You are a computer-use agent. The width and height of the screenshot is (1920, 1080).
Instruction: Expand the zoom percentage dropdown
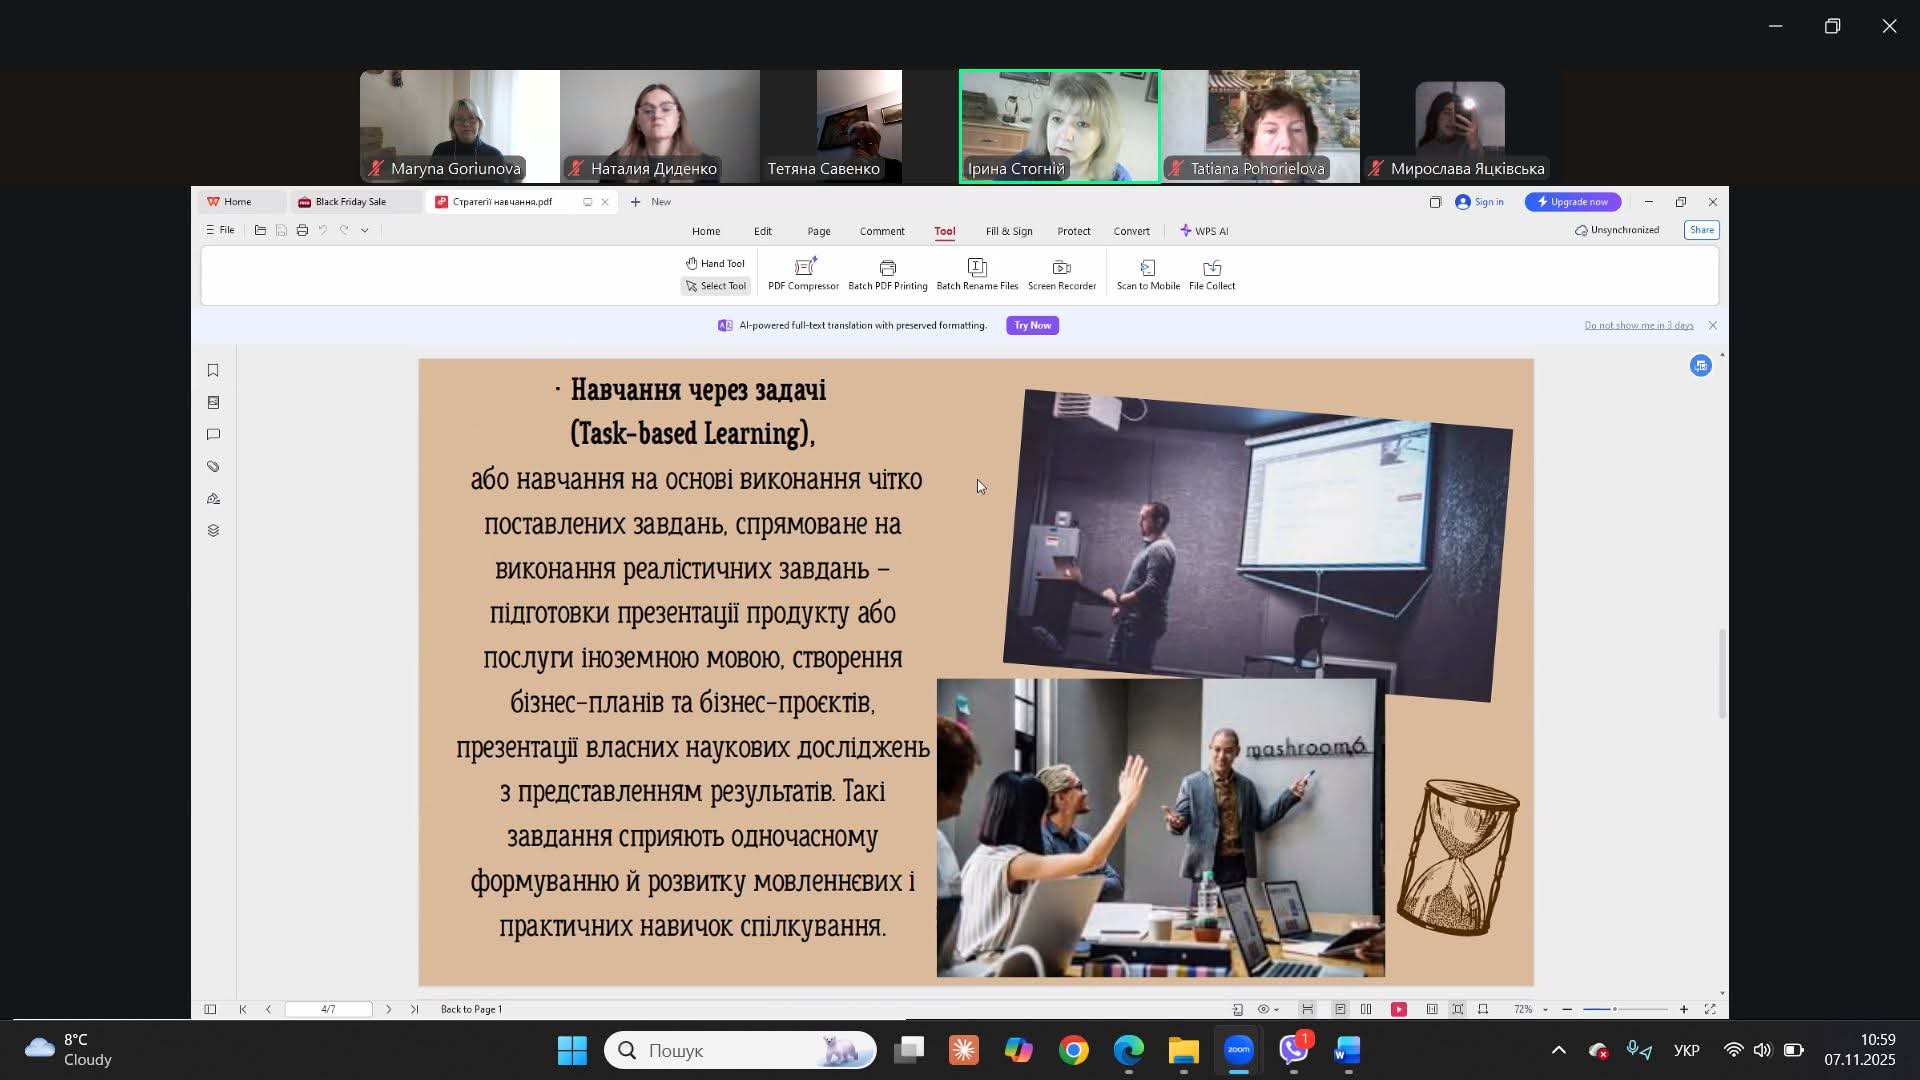click(1545, 1010)
